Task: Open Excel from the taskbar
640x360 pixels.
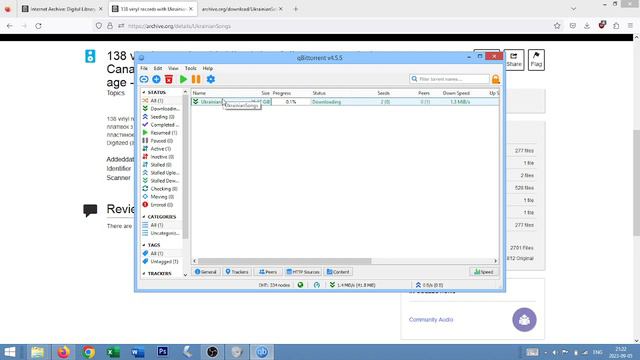Action: tap(113, 352)
